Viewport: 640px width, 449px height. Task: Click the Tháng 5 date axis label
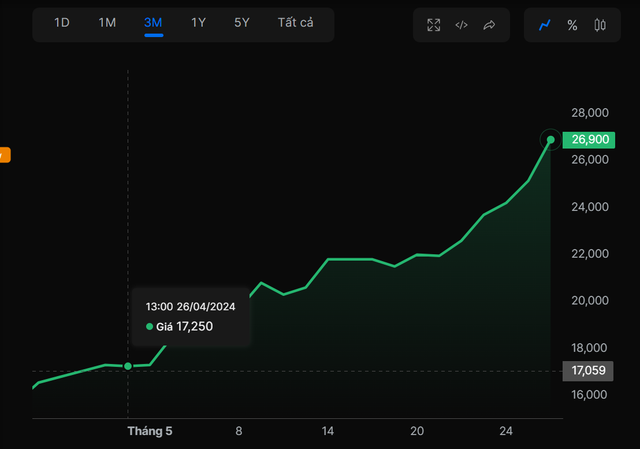tap(150, 431)
